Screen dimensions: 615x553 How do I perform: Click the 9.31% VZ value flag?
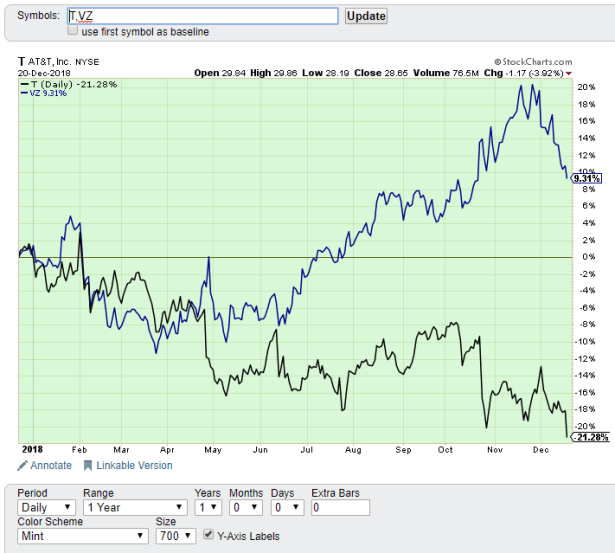coord(587,179)
